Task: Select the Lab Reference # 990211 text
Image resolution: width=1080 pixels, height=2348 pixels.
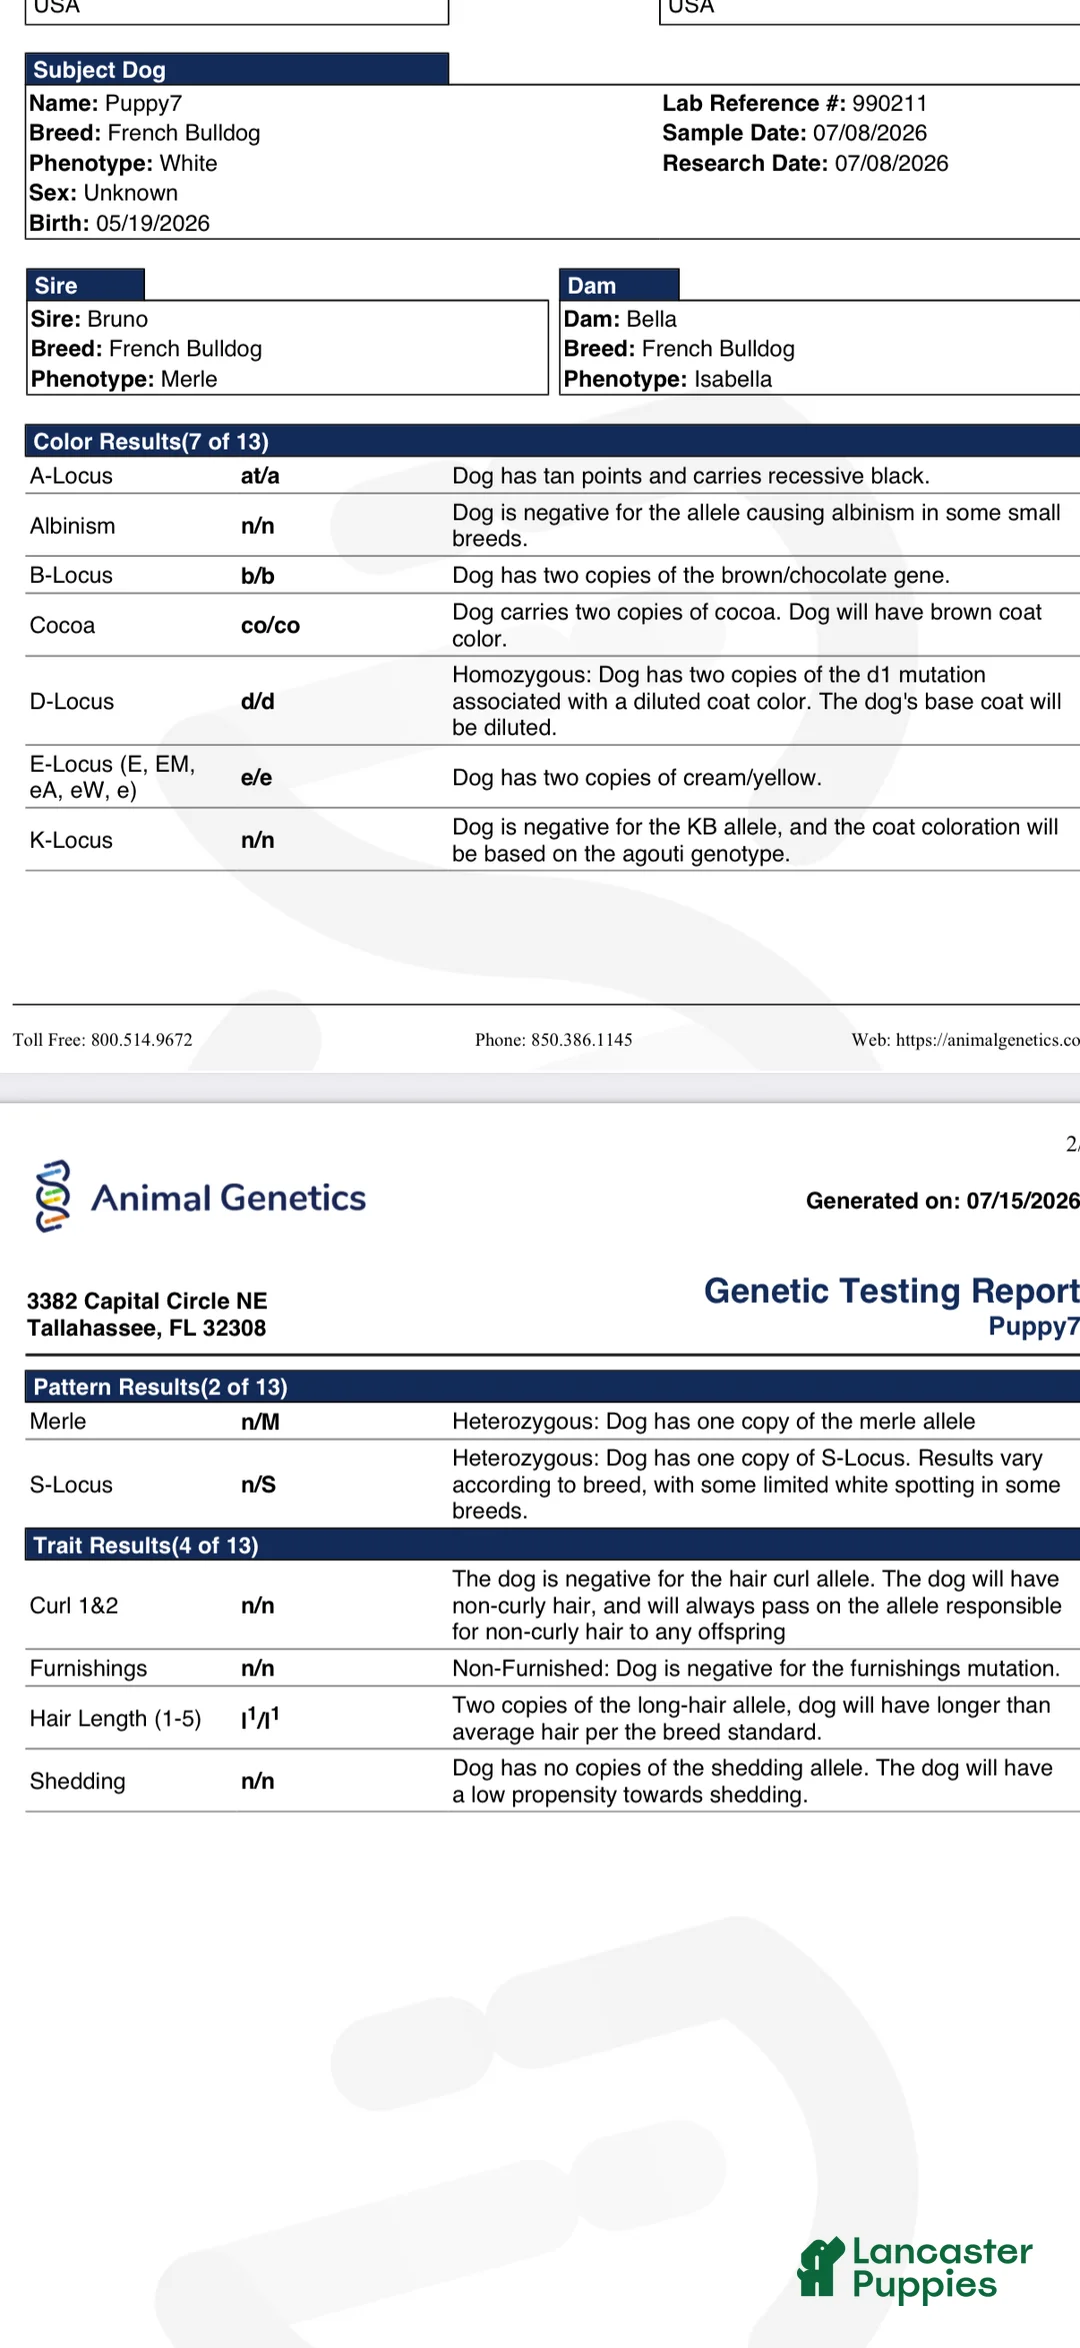Action: [795, 103]
